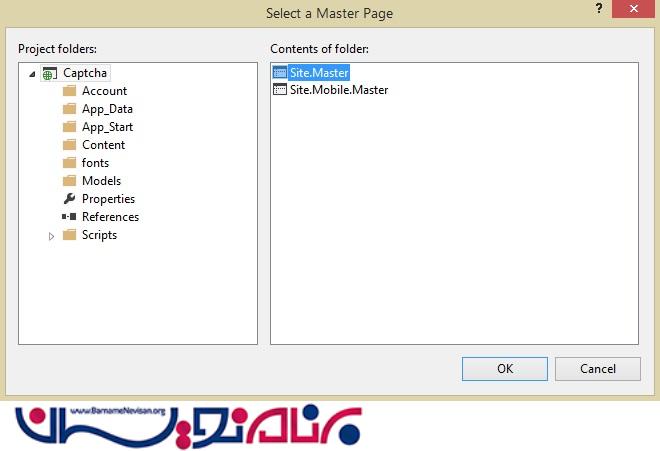Select Site.Master in contents list
This screenshot has width=660, height=451.
319,72
